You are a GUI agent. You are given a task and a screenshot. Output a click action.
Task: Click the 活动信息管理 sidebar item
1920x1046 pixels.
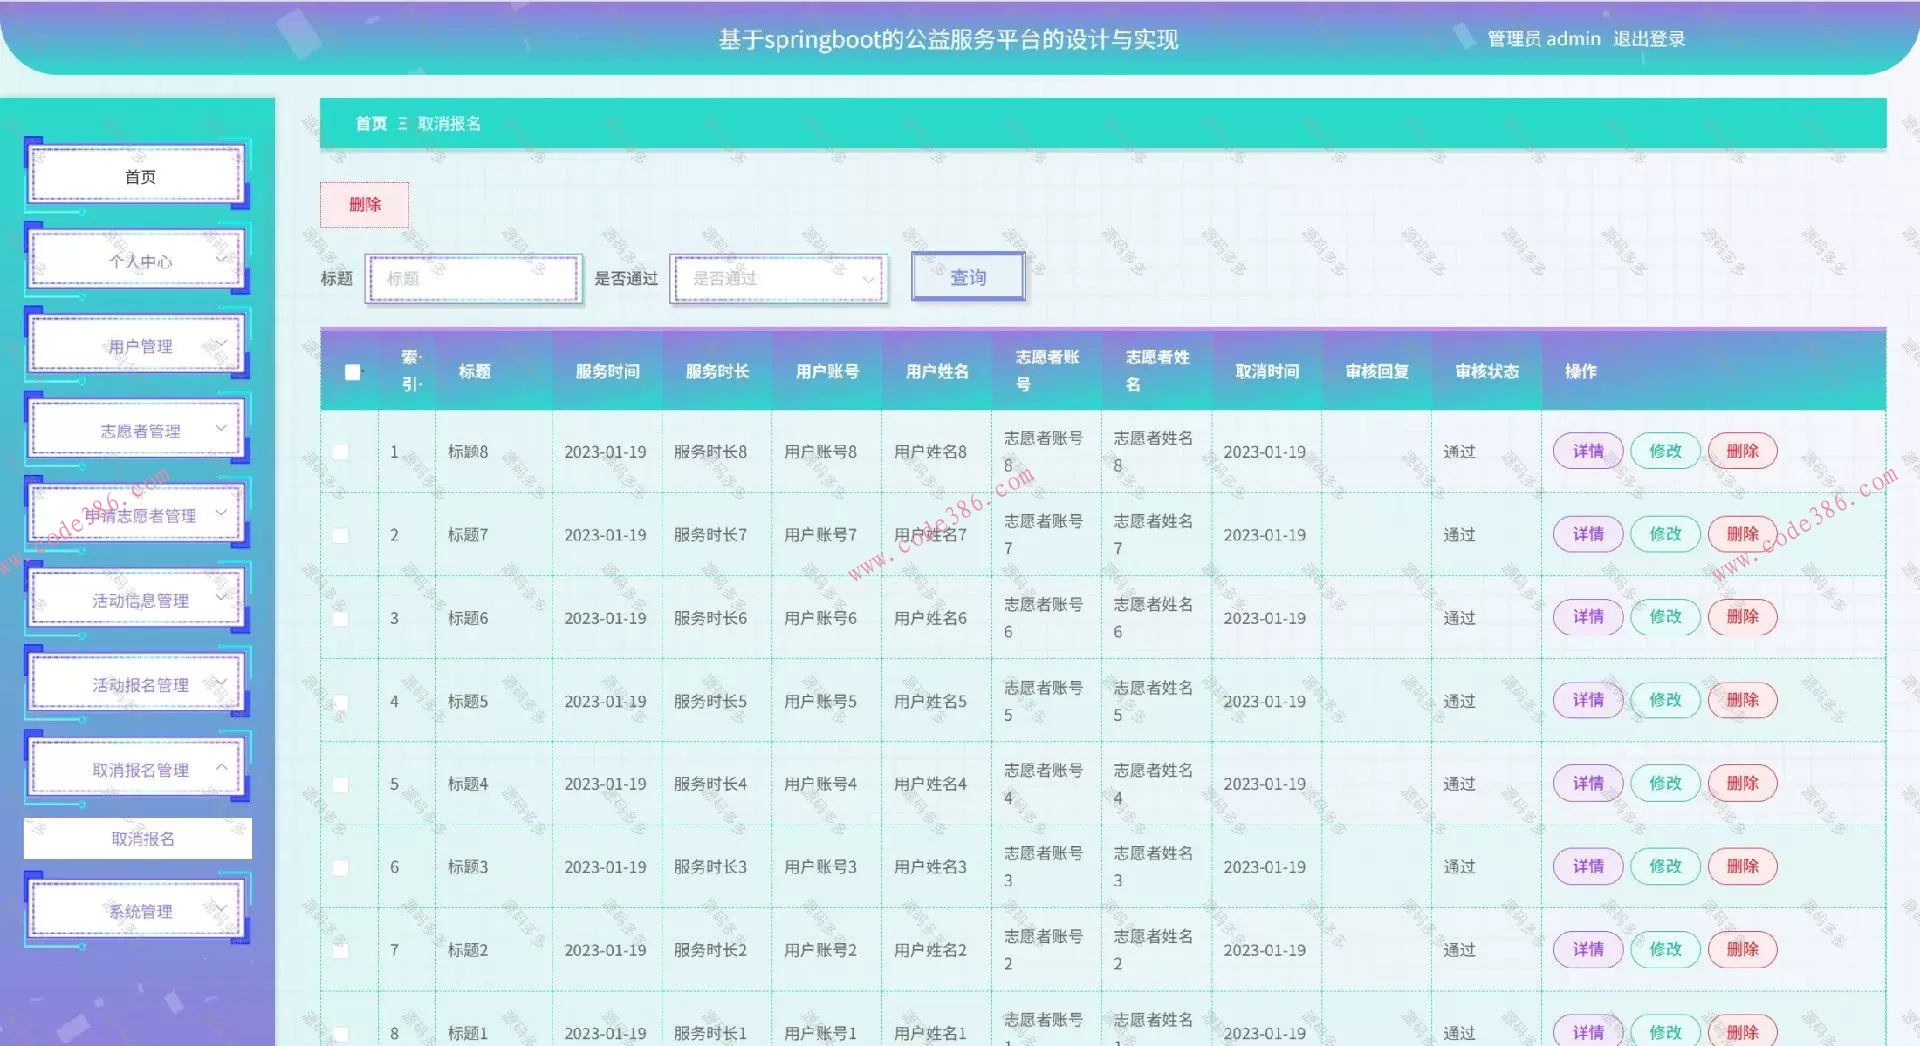(x=137, y=600)
